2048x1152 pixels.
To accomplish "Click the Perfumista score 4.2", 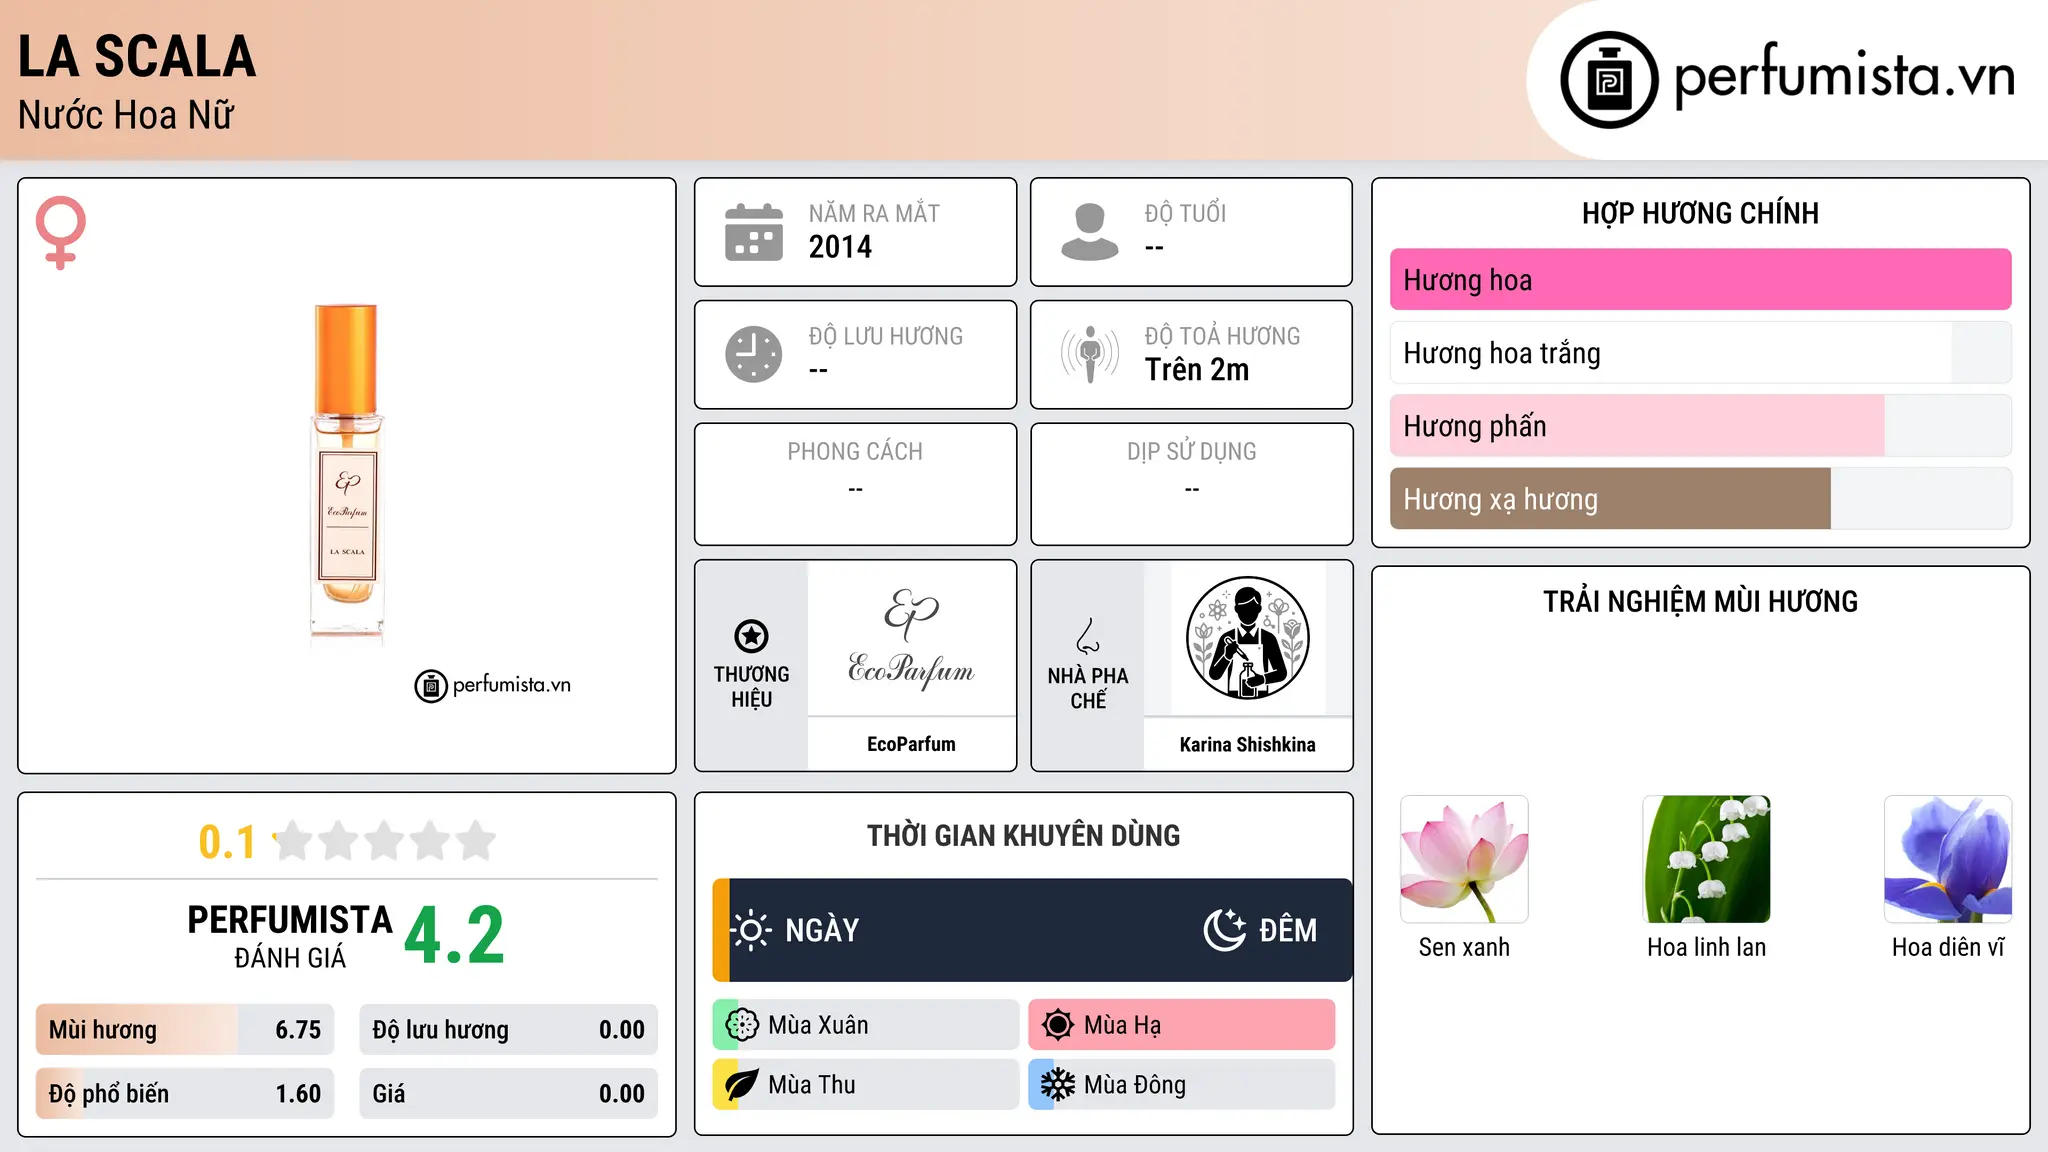I will (x=454, y=936).
